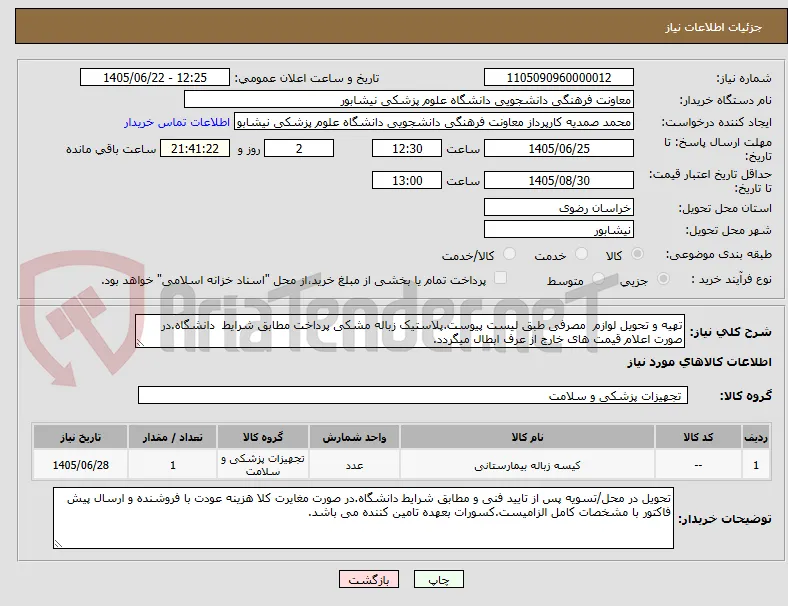Click the بازگشت (back) button
788x606 pixels.
[369, 579]
